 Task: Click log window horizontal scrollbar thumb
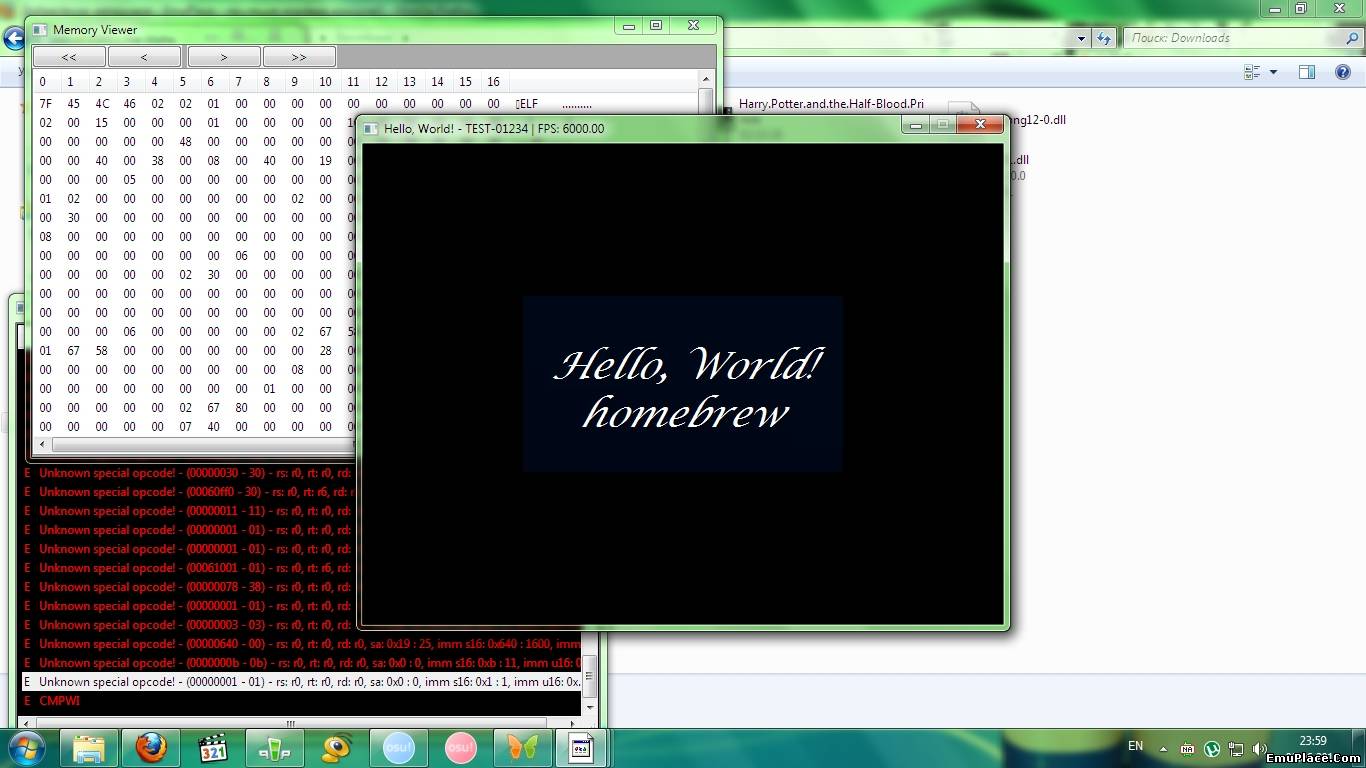(x=290, y=722)
